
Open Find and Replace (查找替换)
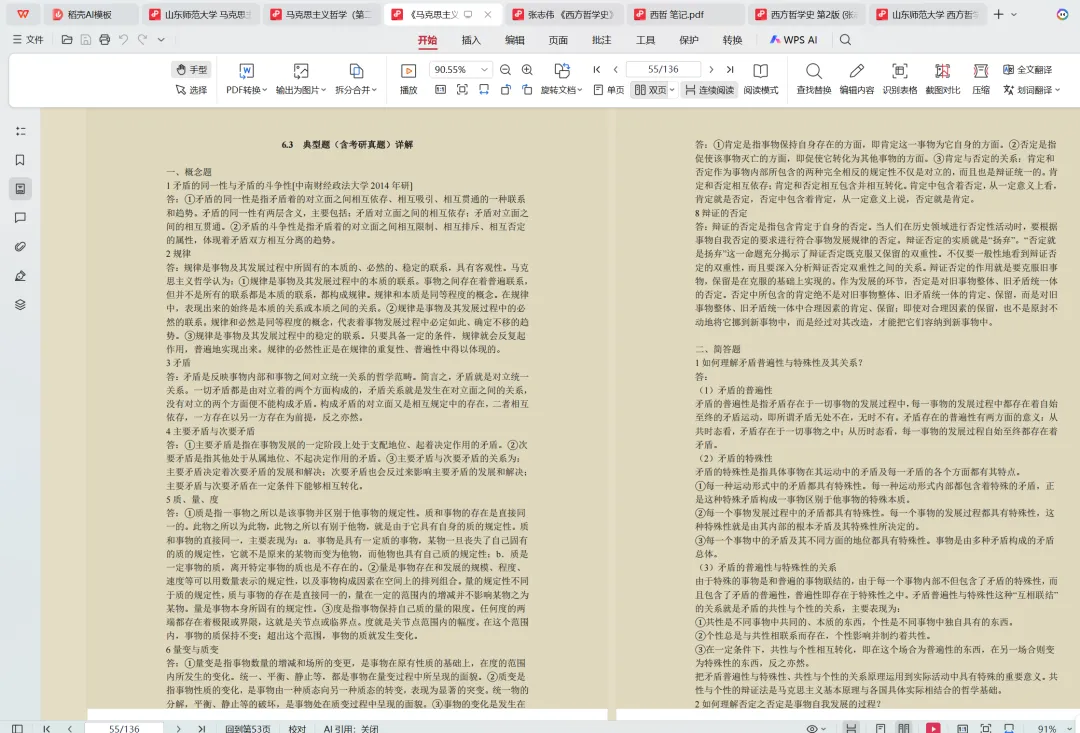[x=813, y=79]
